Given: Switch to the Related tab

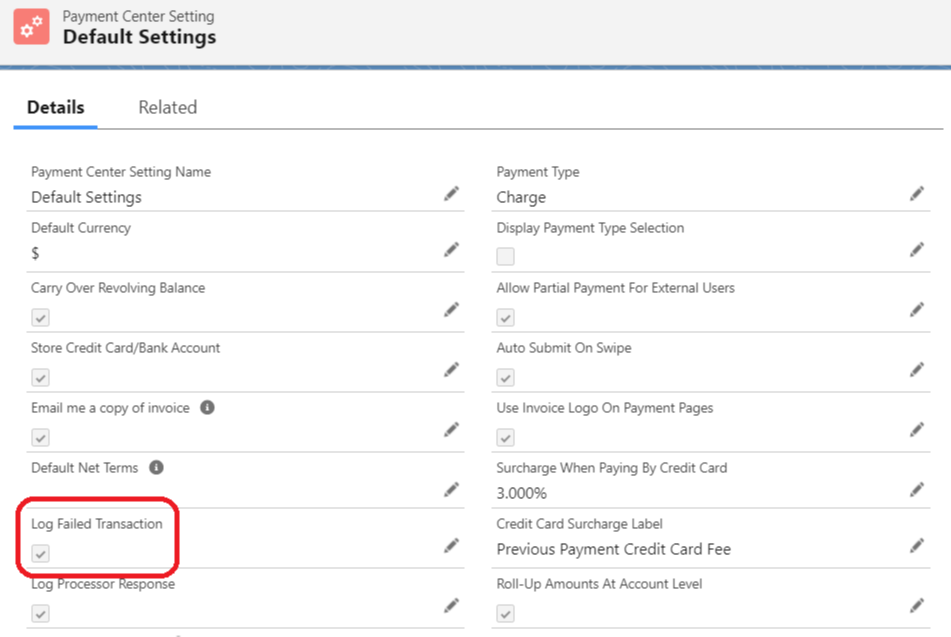Looking at the screenshot, I should tap(167, 108).
